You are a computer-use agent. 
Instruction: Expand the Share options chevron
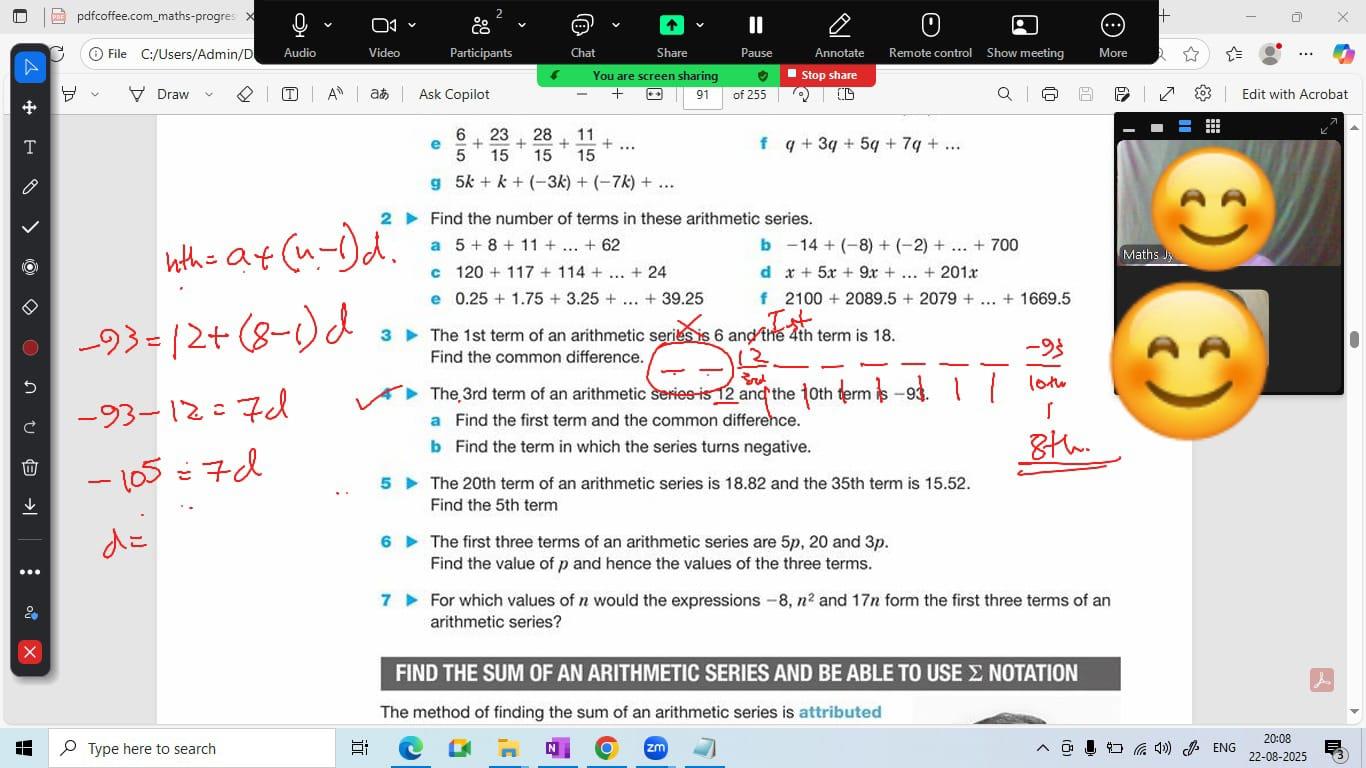tap(700, 25)
